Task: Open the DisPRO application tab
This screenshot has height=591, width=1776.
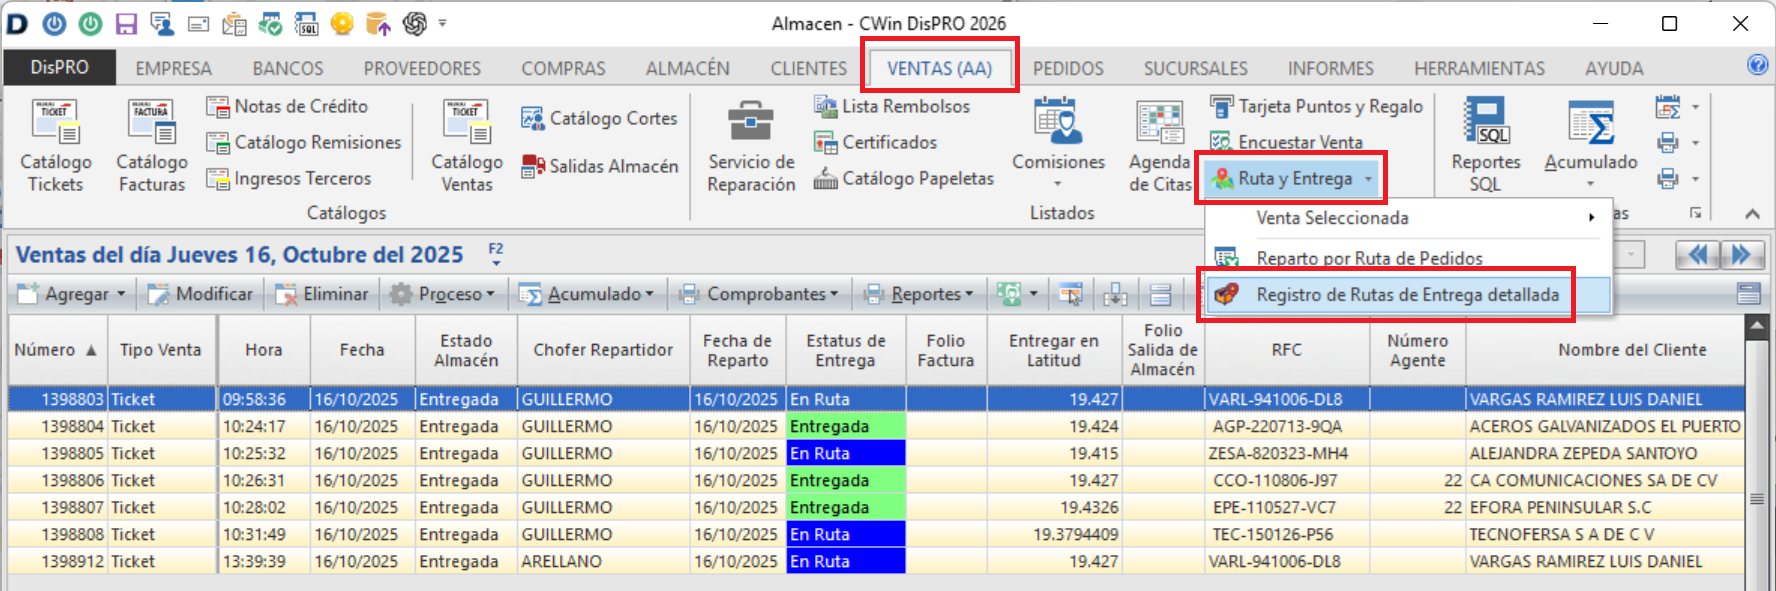Action: click(x=59, y=67)
